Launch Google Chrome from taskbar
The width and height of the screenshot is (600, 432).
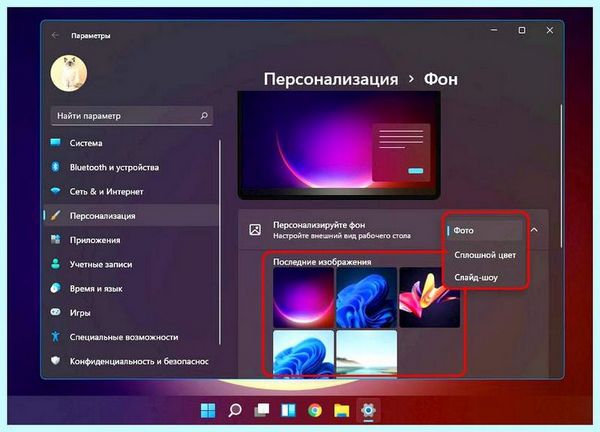coord(315,411)
